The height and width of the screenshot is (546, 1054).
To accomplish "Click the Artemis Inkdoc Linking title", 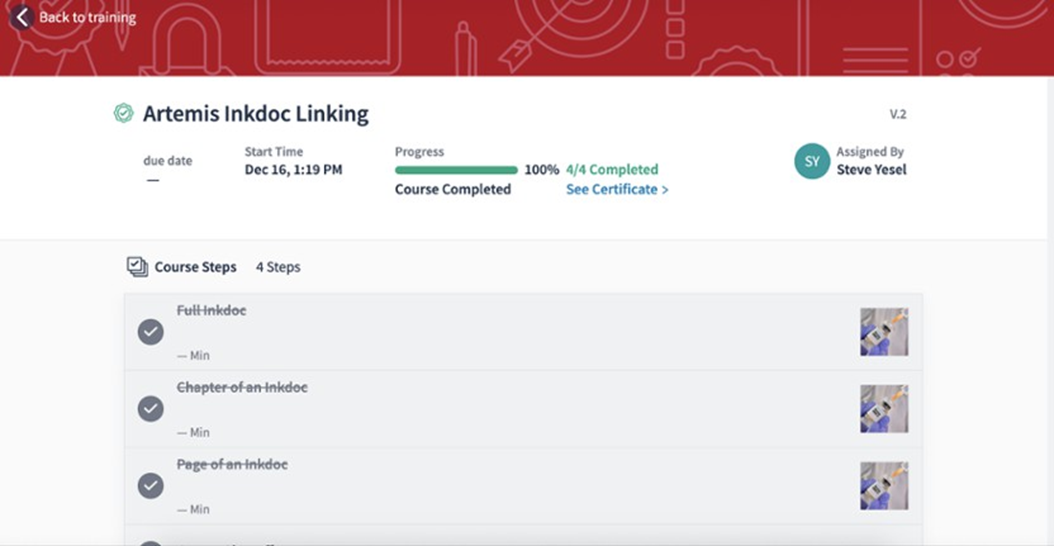I will (255, 114).
